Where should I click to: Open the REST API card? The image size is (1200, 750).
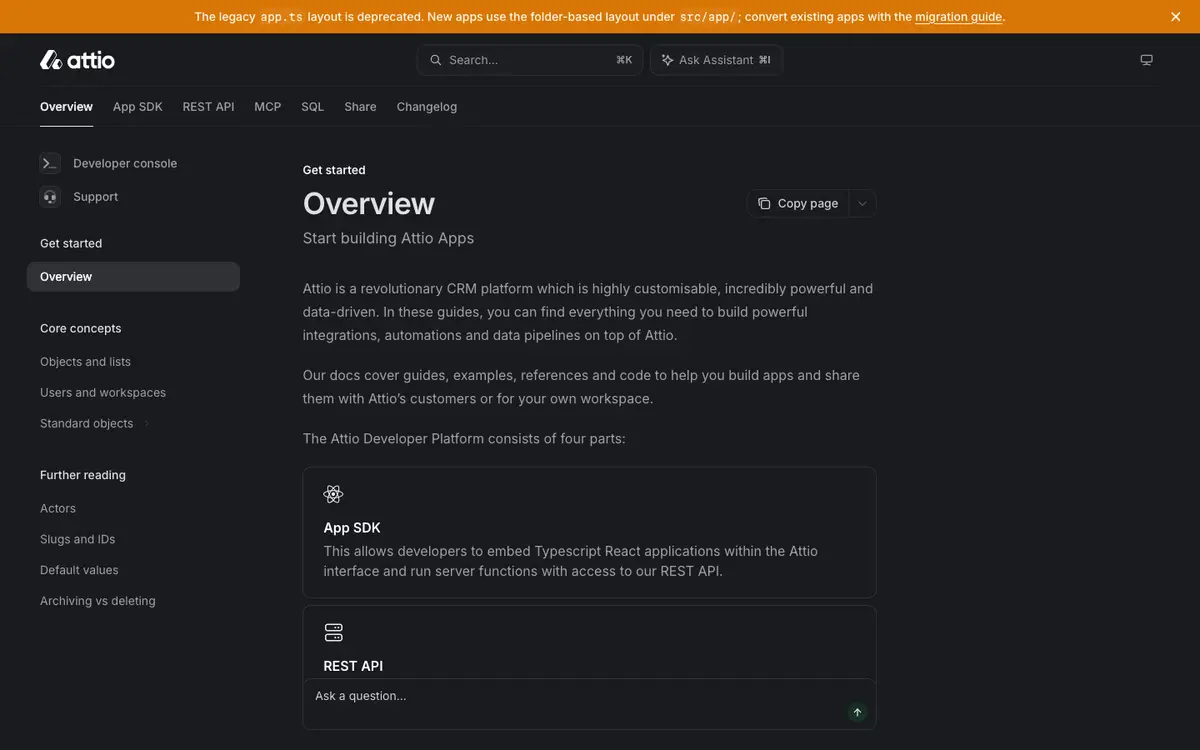tap(589, 642)
